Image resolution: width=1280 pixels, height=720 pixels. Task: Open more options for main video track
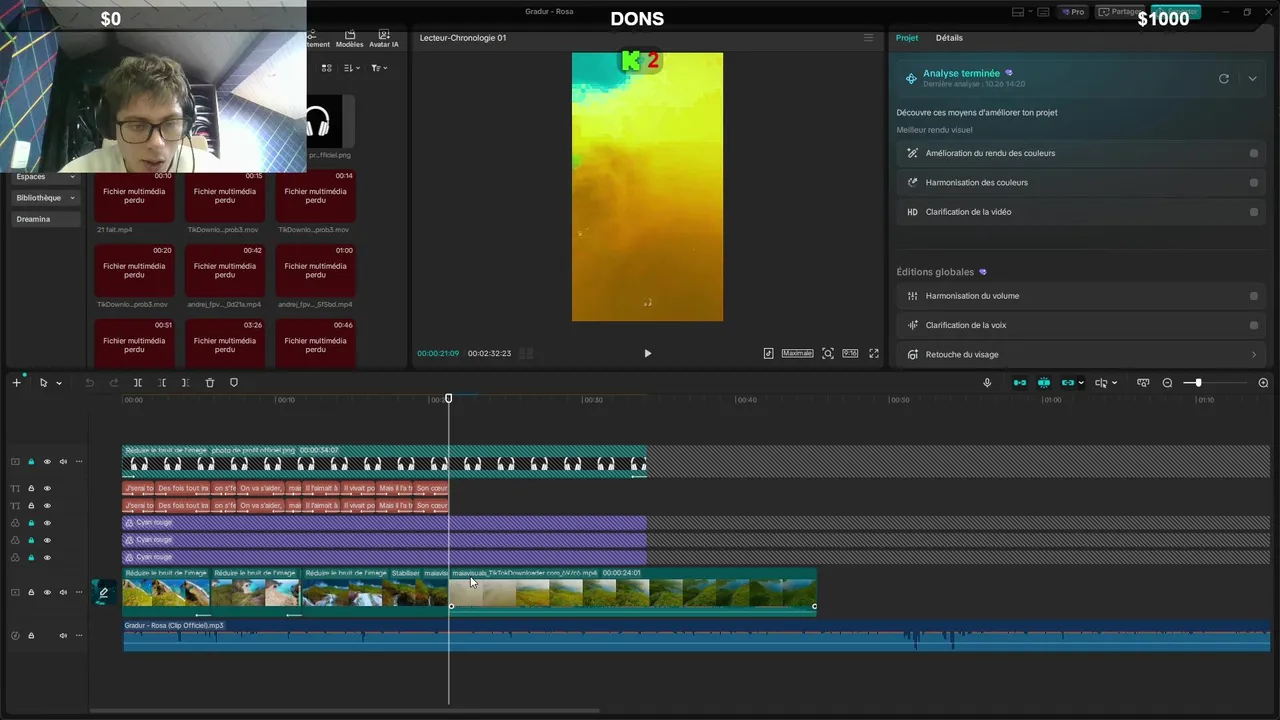[x=79, y=593]
